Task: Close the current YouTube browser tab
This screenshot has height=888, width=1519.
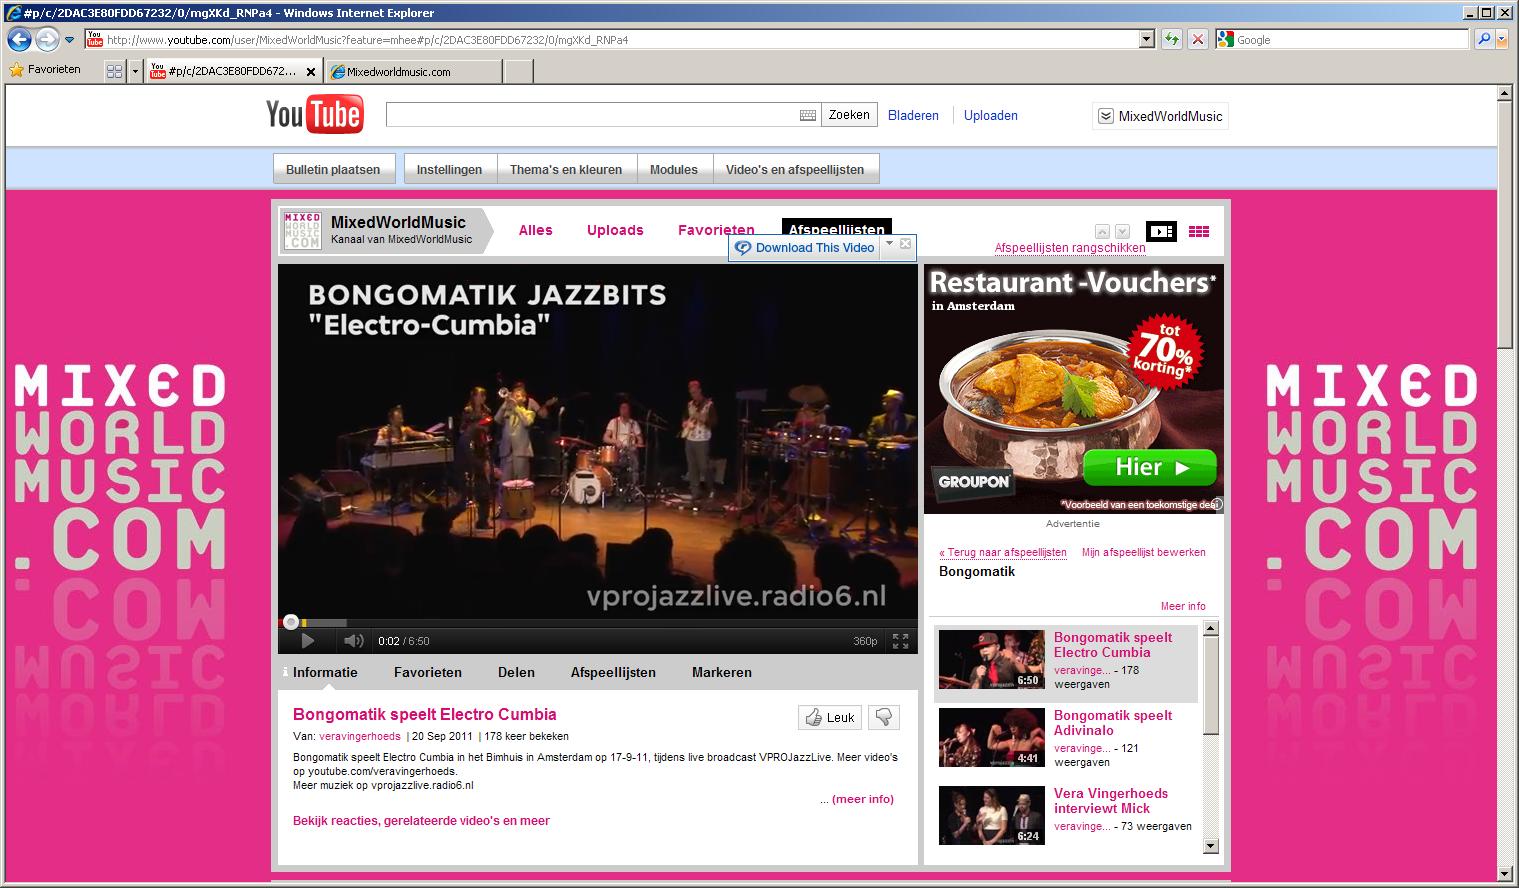Action: point(311,72)
